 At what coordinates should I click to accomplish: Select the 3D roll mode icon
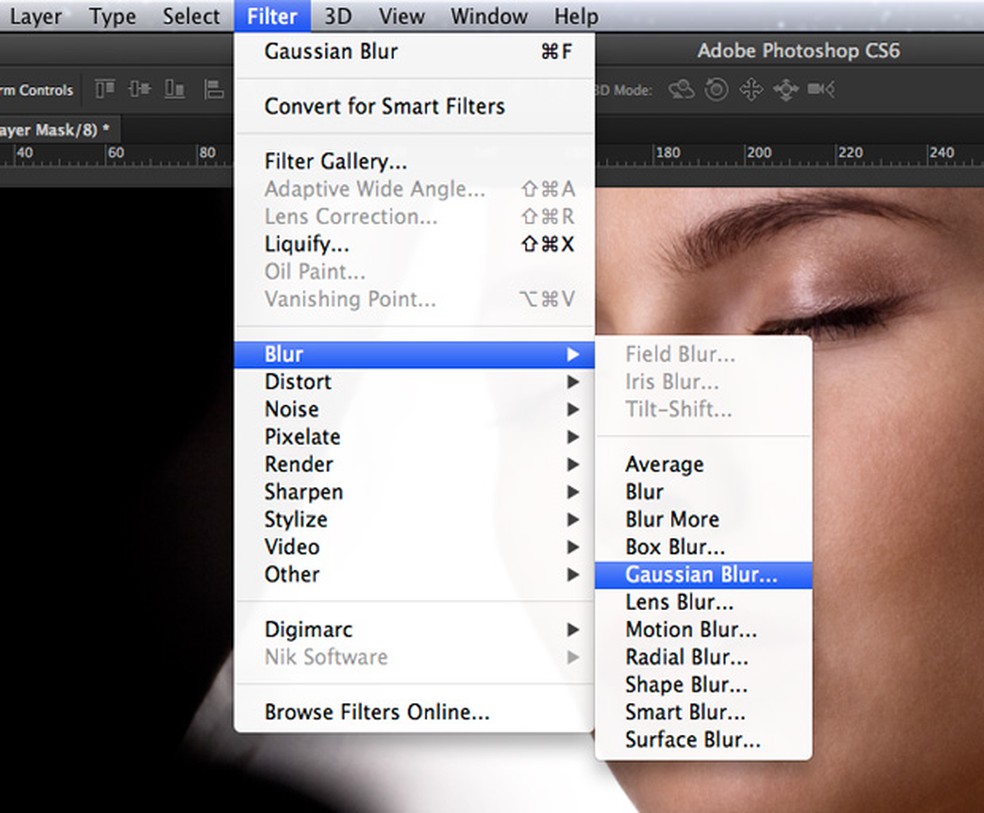pos(715,90)
